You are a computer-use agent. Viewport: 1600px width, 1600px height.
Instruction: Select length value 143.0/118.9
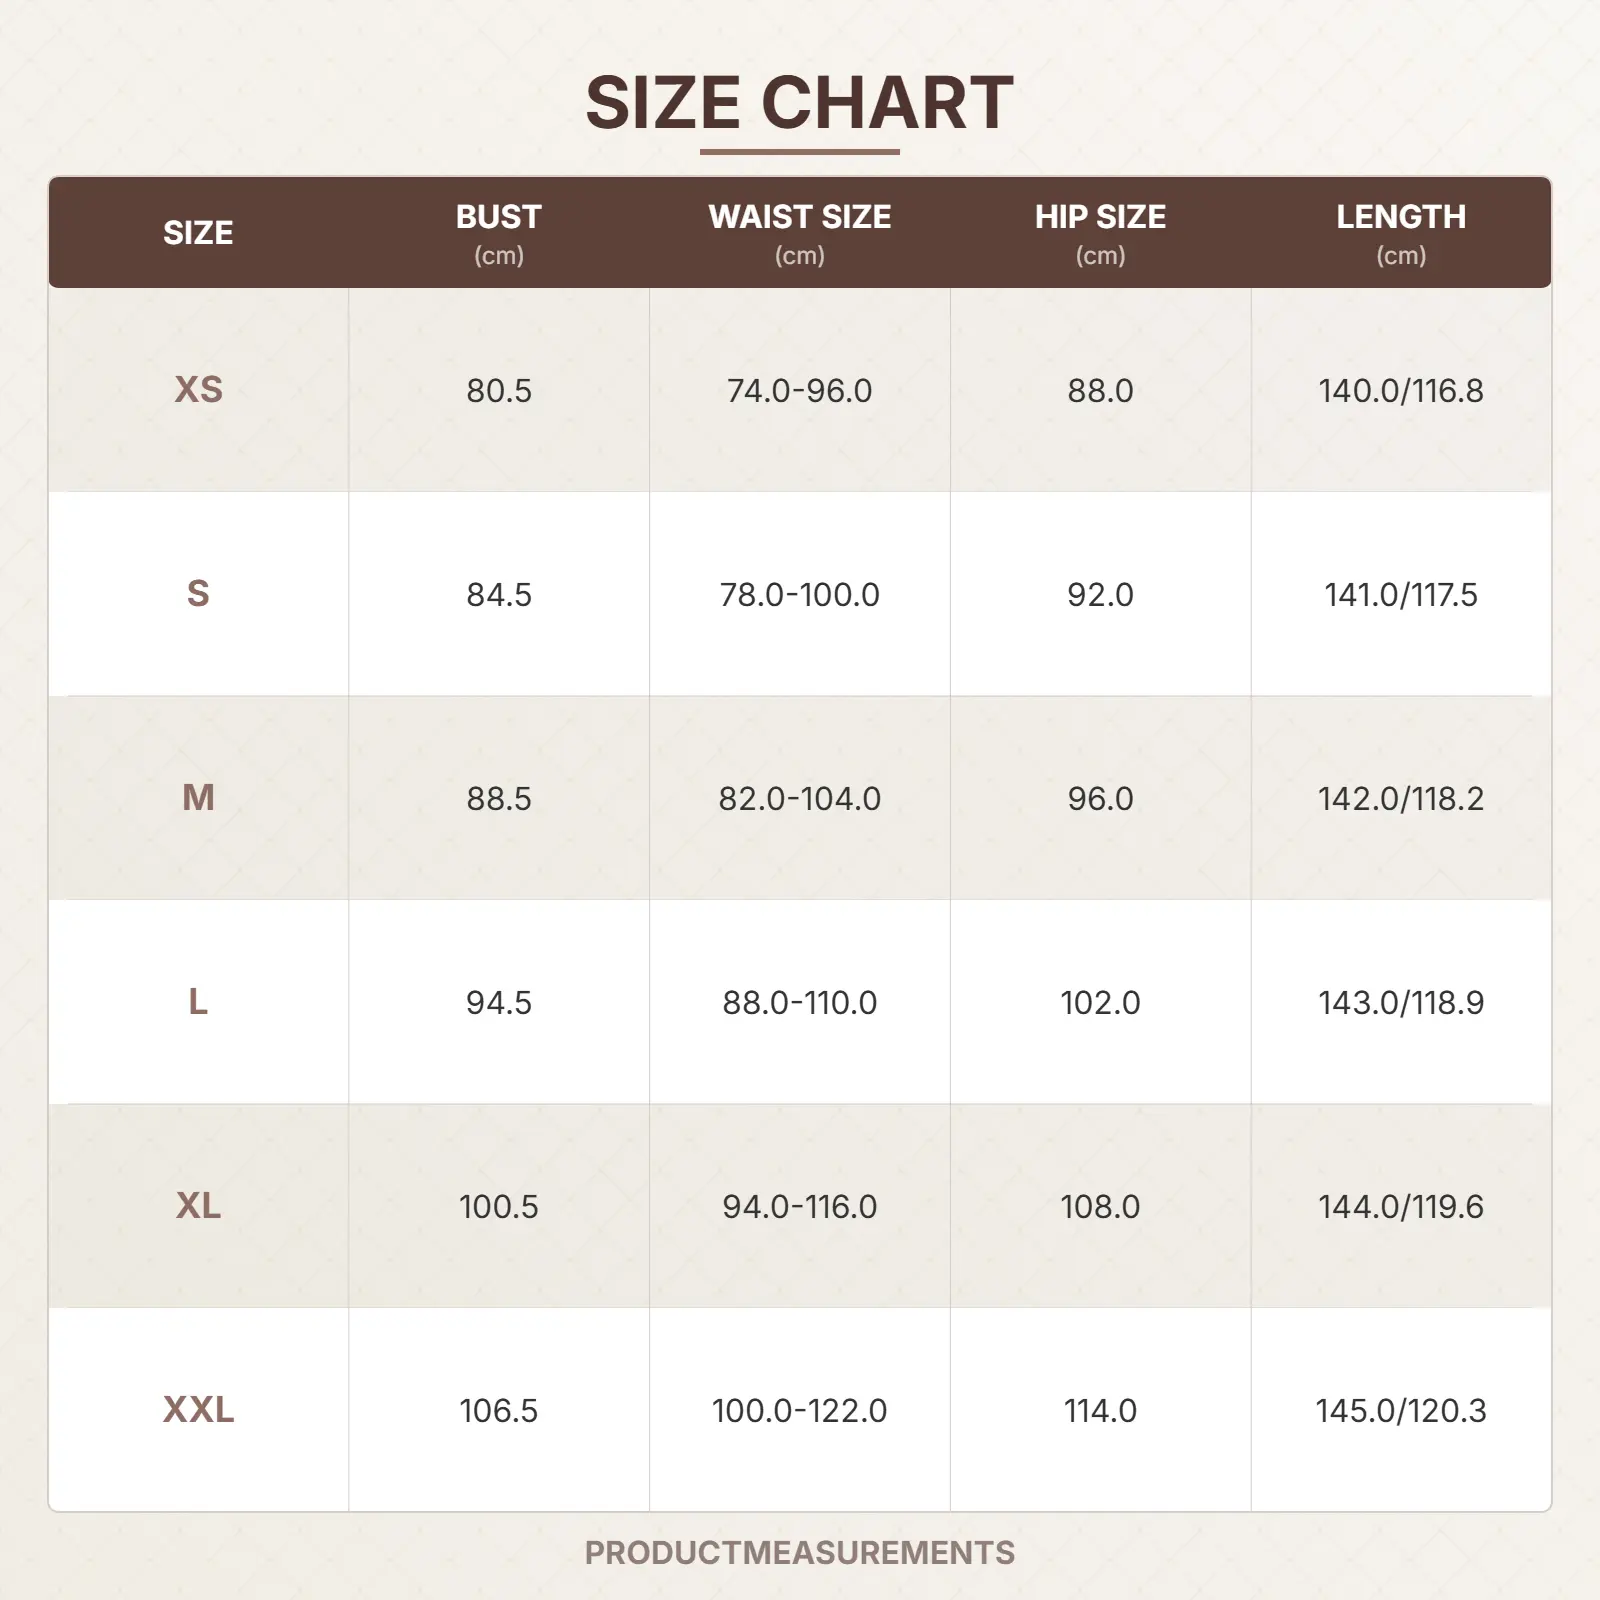(x=1400, y=1002)
